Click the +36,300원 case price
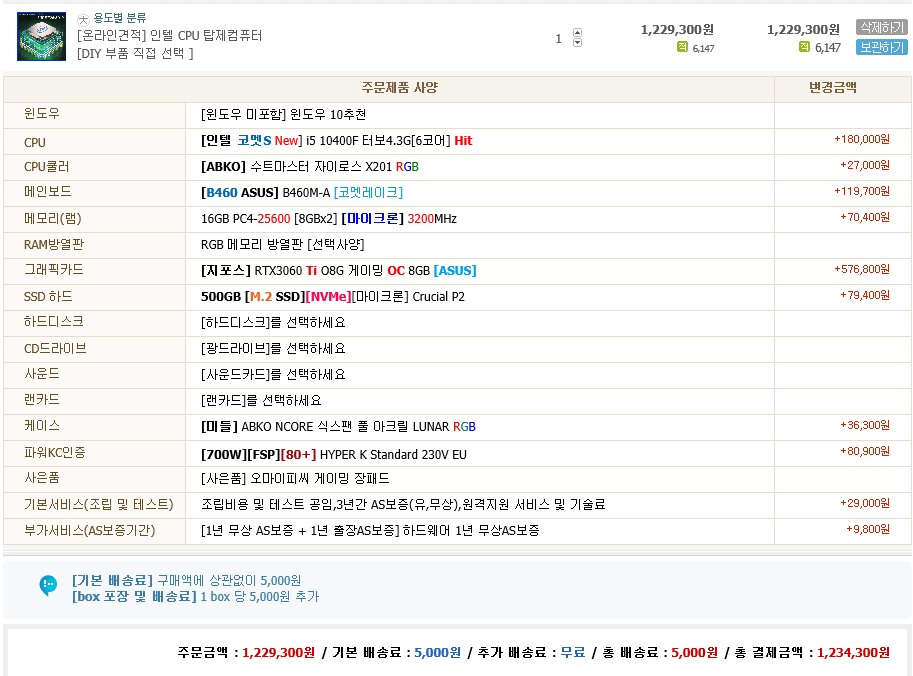 865,426
